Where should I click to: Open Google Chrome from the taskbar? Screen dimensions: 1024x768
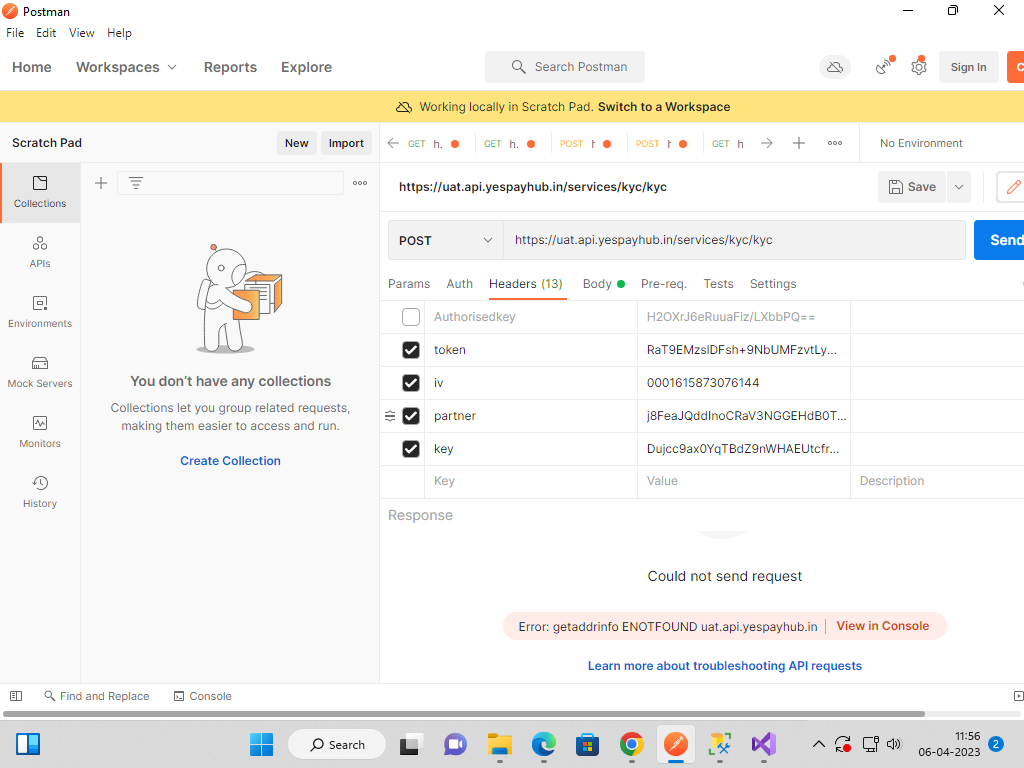tap(632, 744)
